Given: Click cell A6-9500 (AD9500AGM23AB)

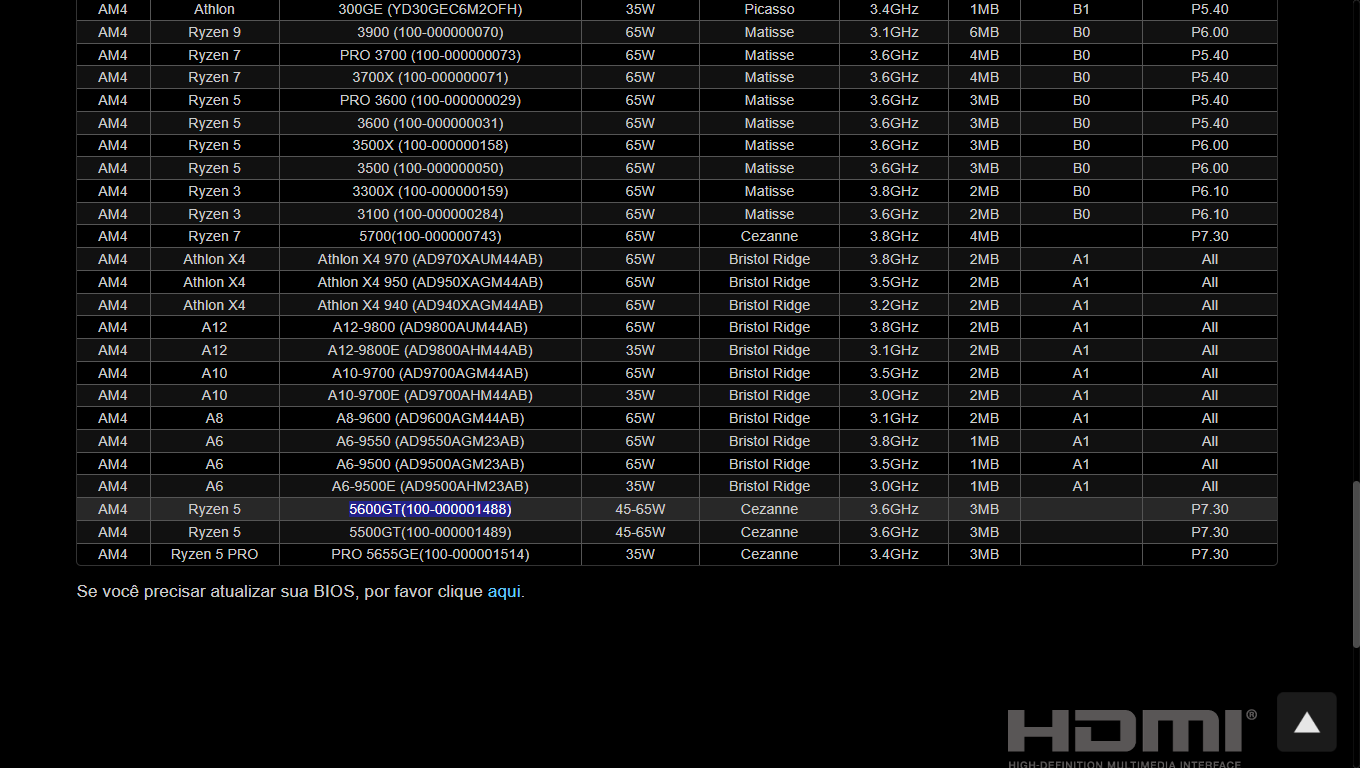Looking at the screenshot, I should 430,464.
